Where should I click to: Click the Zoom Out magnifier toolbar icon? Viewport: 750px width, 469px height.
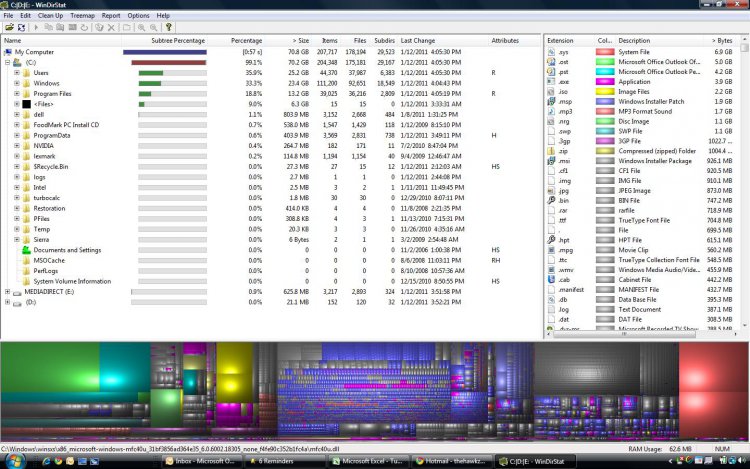coord(154,28)
